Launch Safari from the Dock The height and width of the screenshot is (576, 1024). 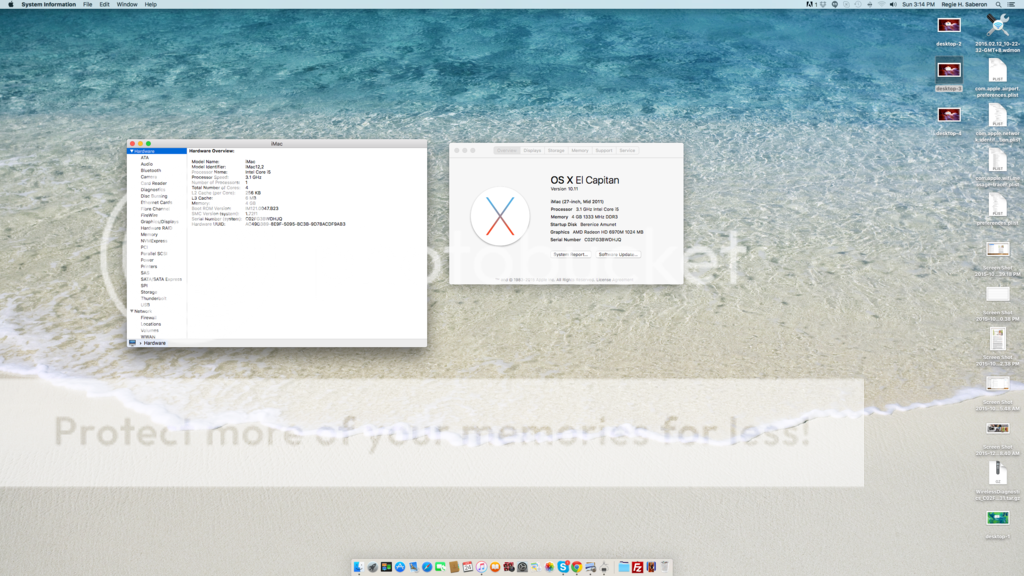click(x=426, y=567)
